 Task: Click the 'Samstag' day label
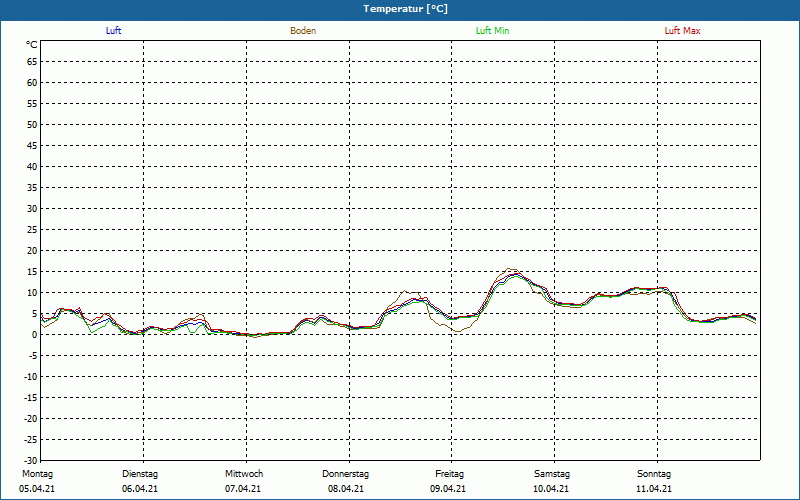(x=552, y=474)
